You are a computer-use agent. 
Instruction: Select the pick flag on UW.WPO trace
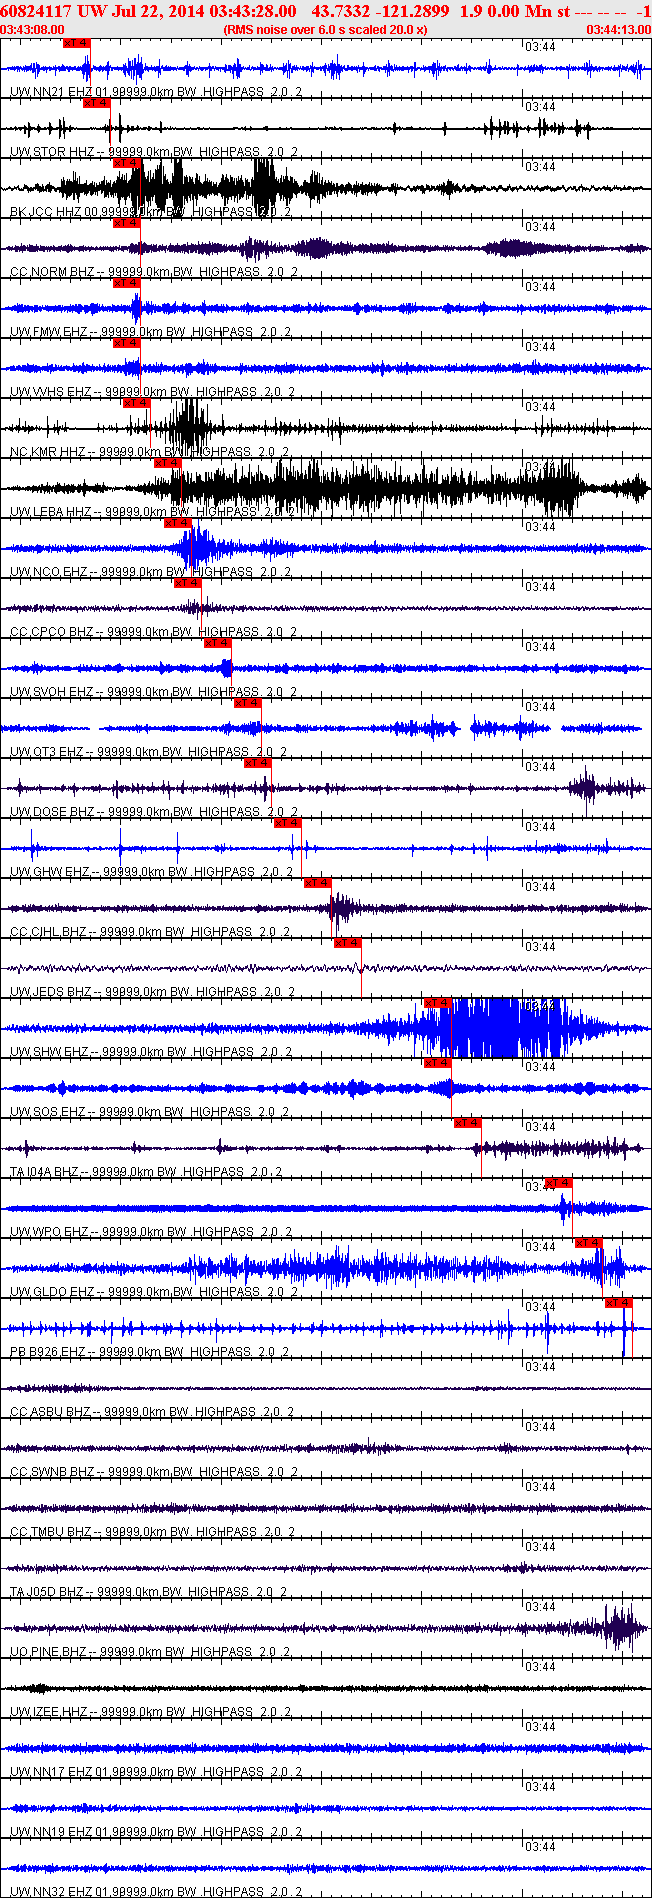(x=559, y=1183)
